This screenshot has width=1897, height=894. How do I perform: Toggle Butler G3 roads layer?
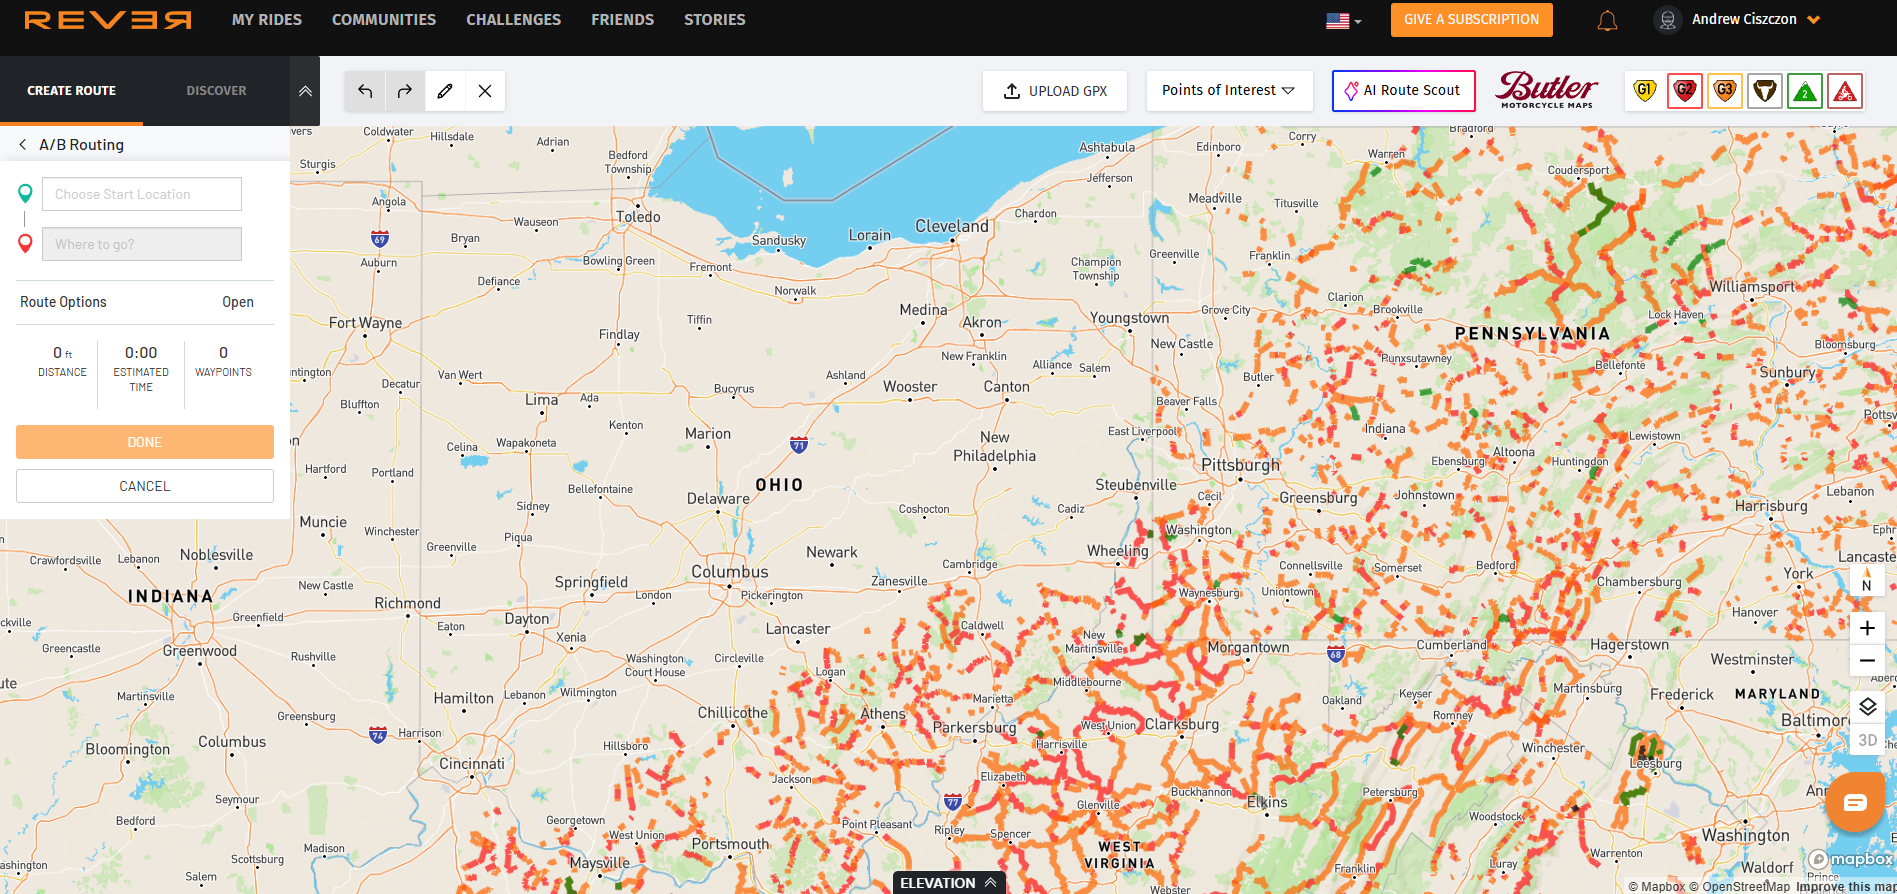point(1725,91)
